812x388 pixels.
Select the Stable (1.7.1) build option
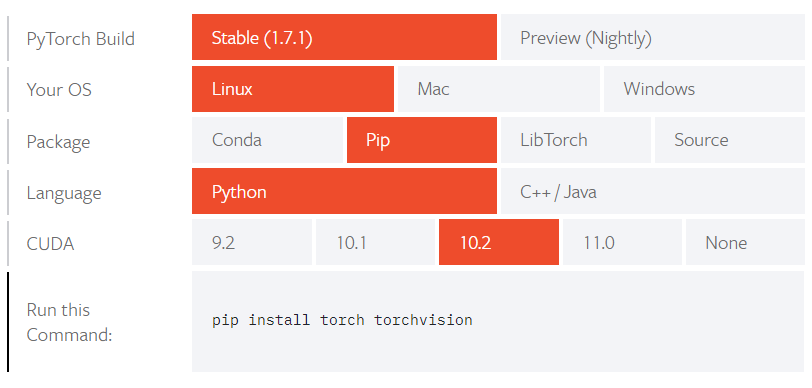(344, 37)
